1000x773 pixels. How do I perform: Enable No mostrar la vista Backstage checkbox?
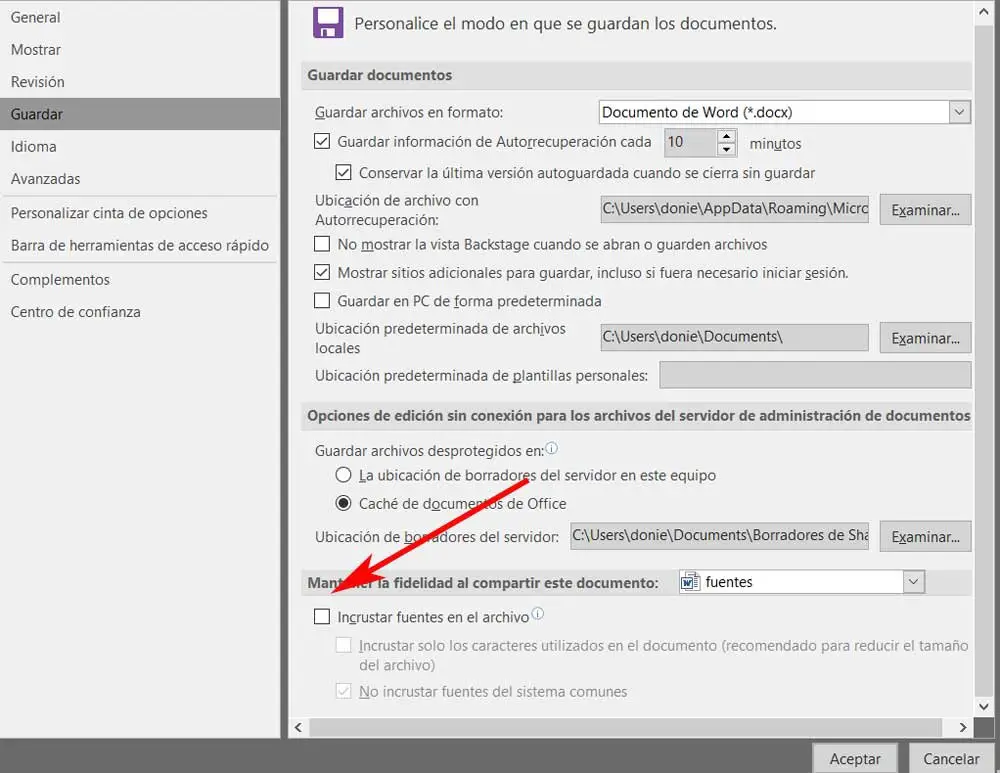(x=322, y=244)
